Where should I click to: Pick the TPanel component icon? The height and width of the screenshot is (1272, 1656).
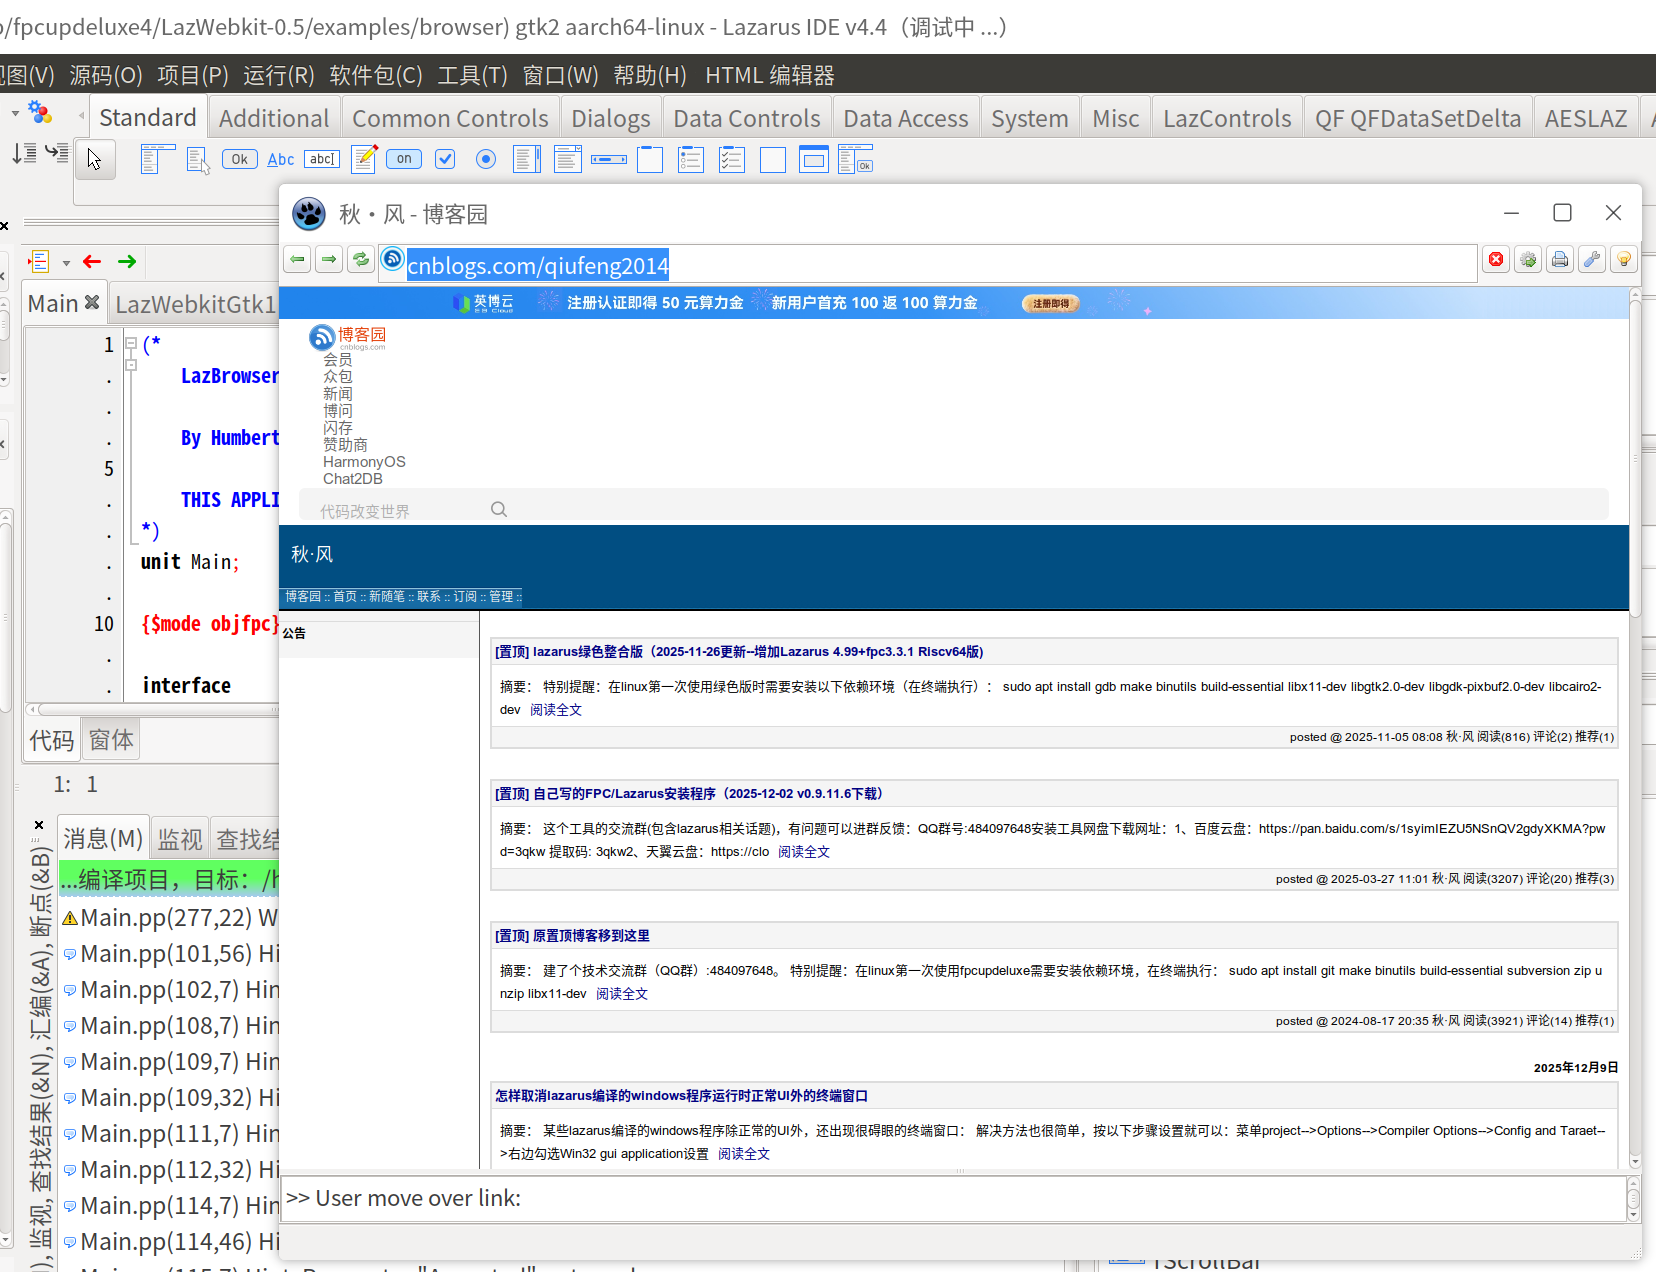773,159
